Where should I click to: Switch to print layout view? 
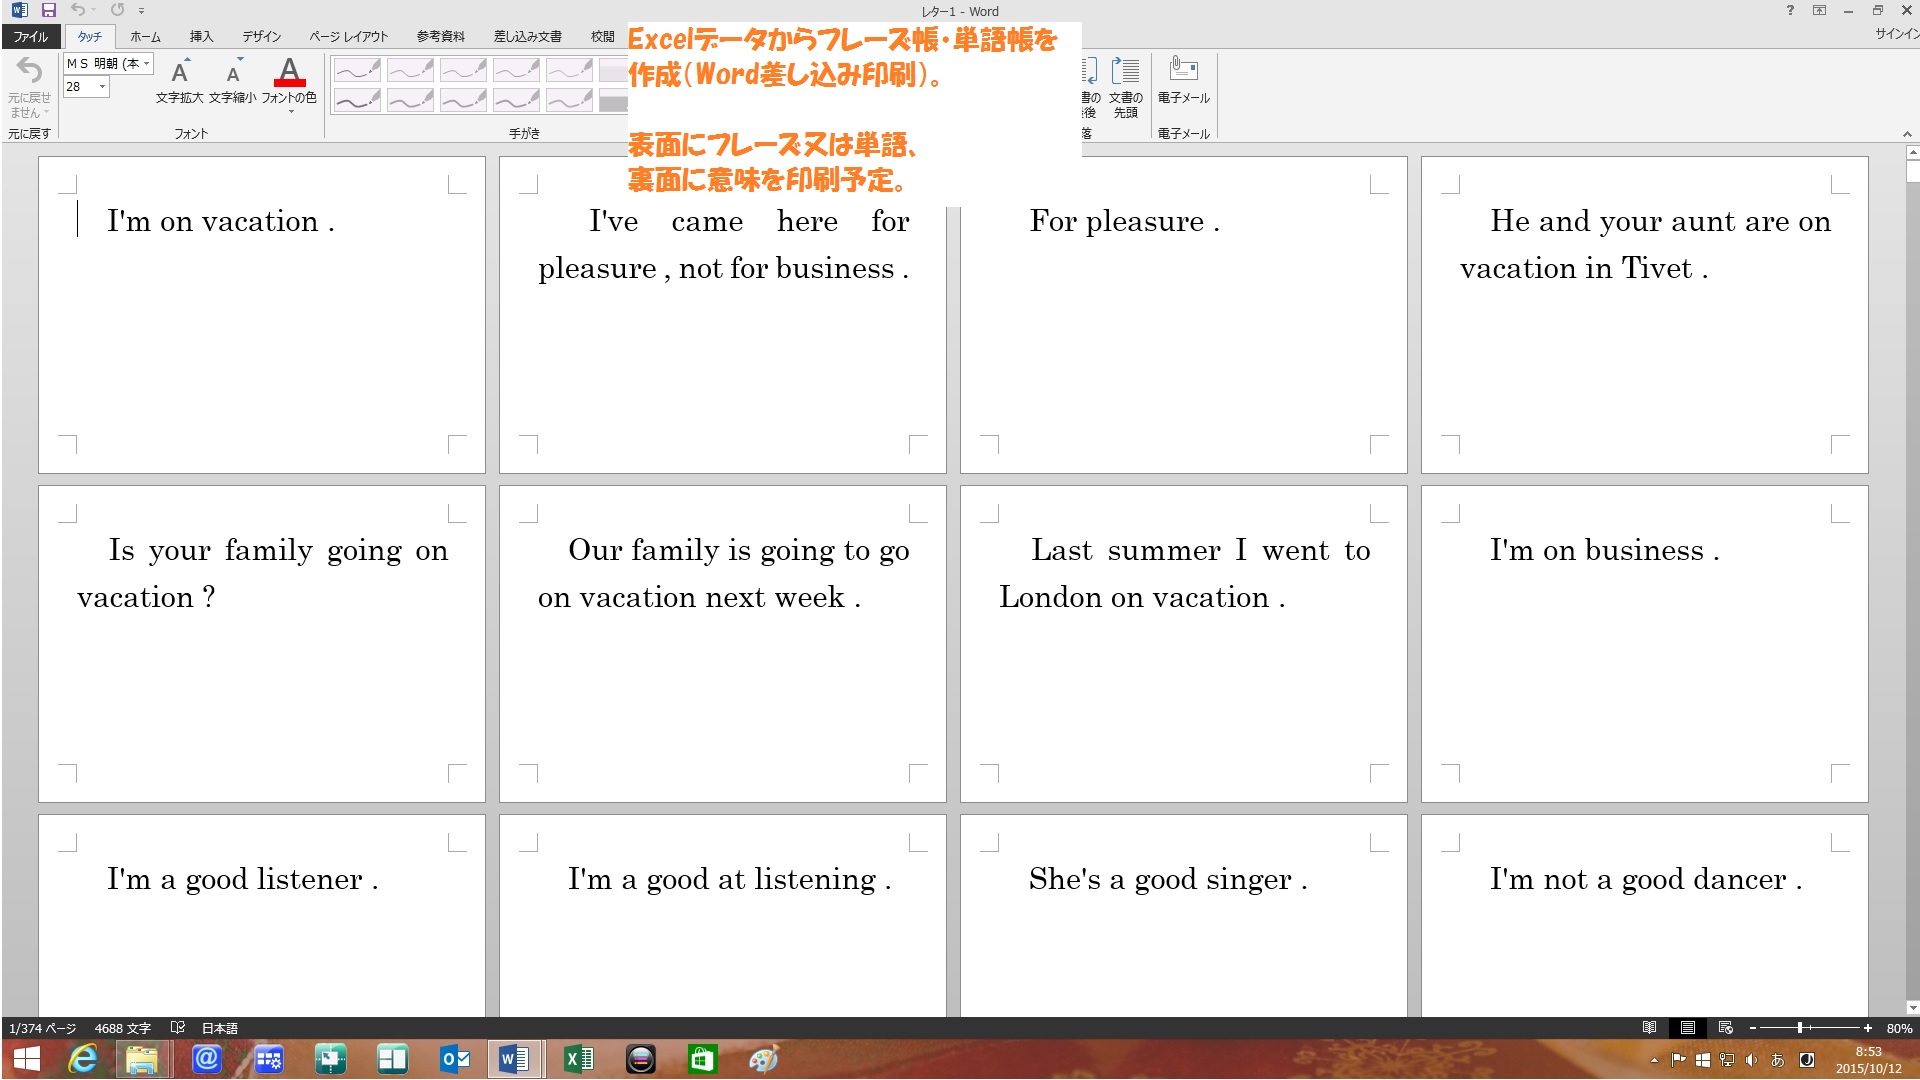click(1688, 1028)
